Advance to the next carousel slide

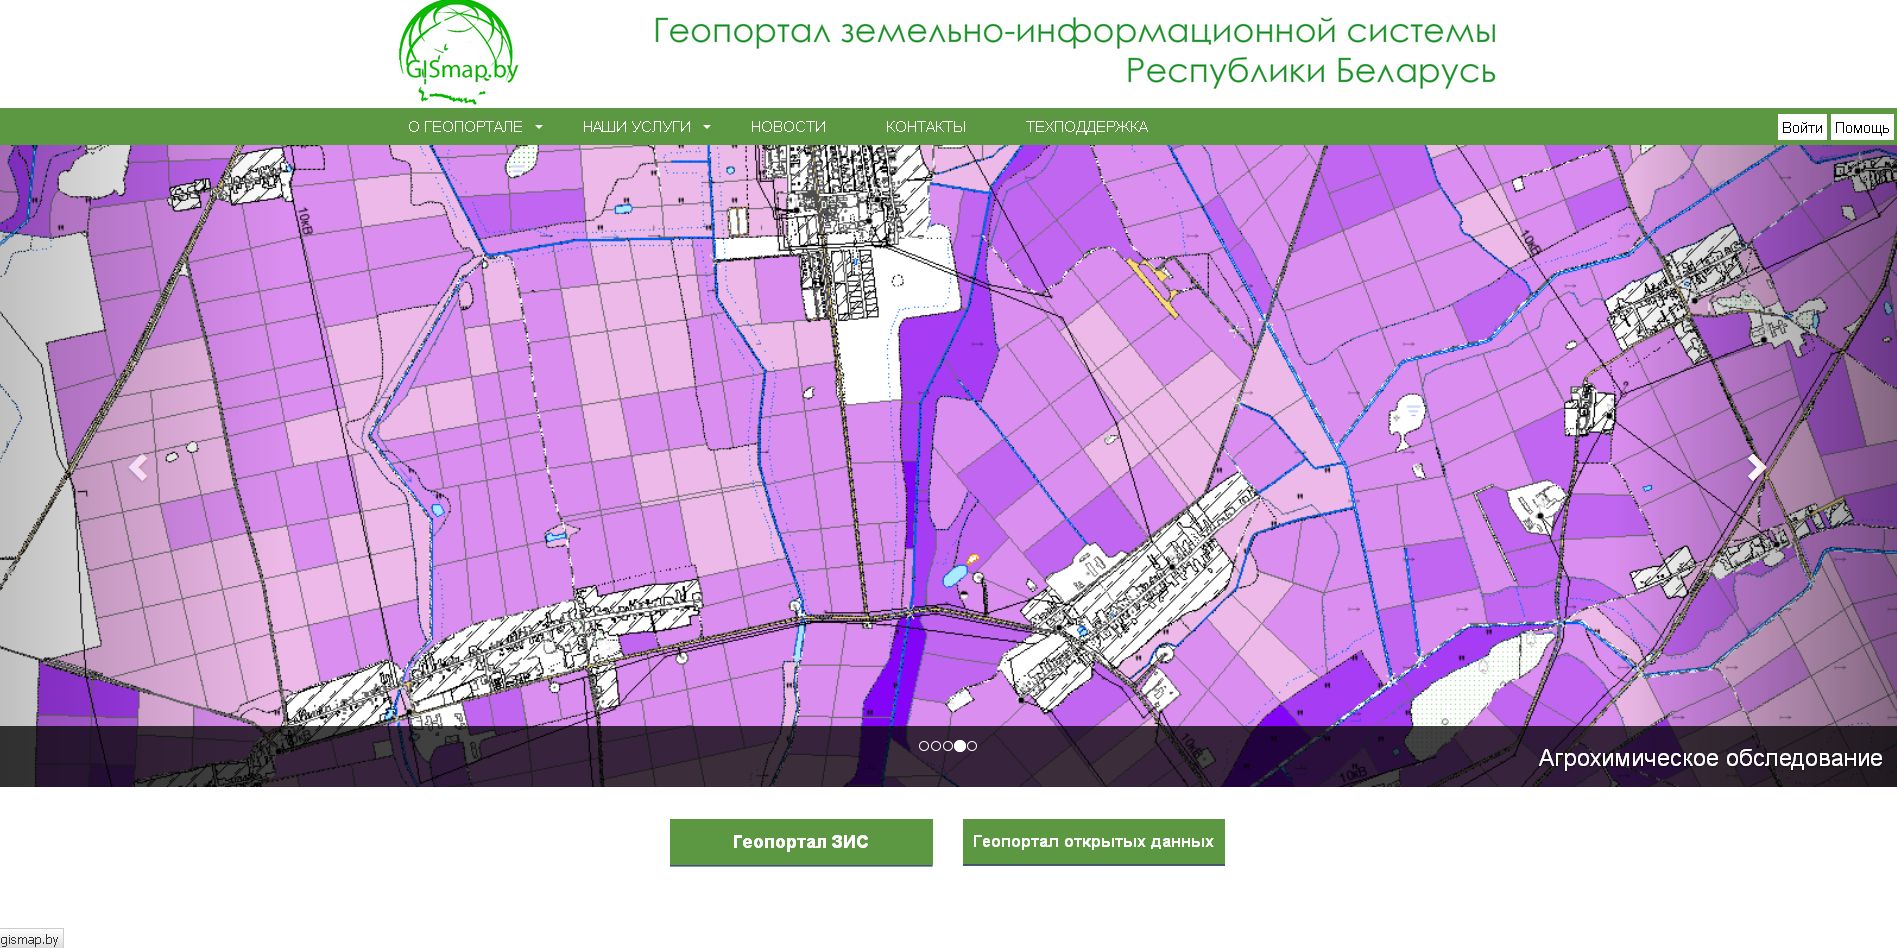[x=1756, y=467]
